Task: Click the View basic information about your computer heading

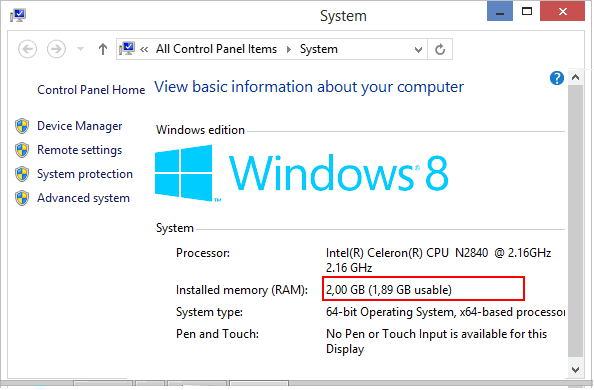Action: (x=309, y=87)
